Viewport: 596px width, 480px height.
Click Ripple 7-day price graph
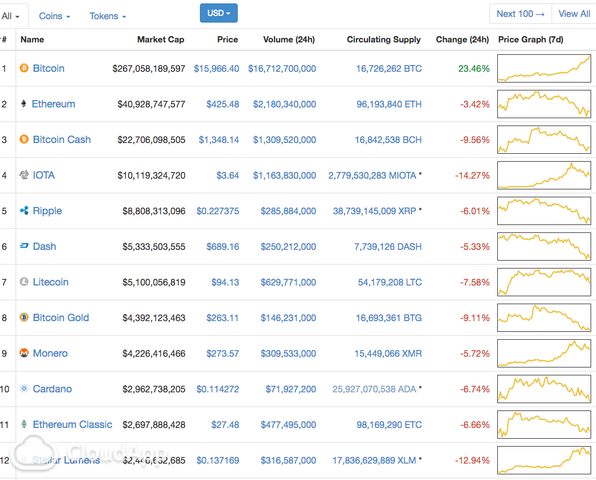pos(544,211)
